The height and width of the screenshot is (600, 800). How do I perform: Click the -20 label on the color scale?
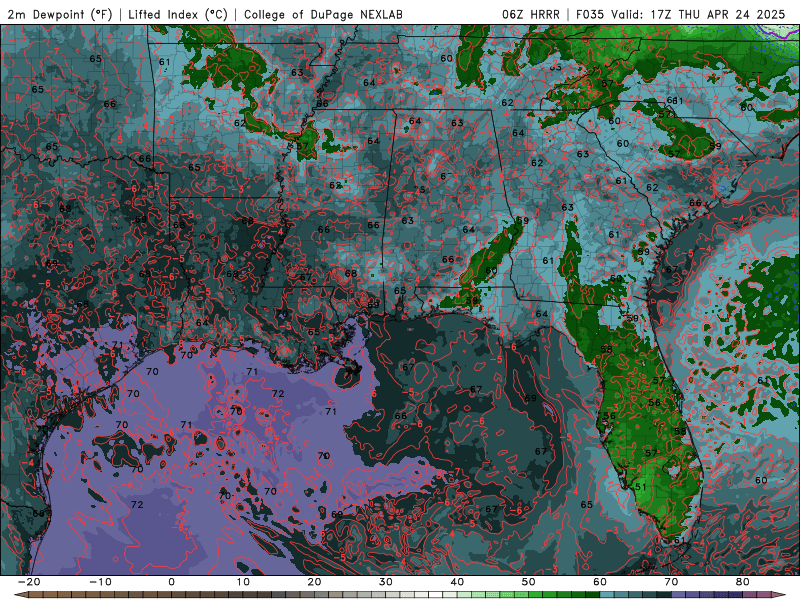click(29, 582)
